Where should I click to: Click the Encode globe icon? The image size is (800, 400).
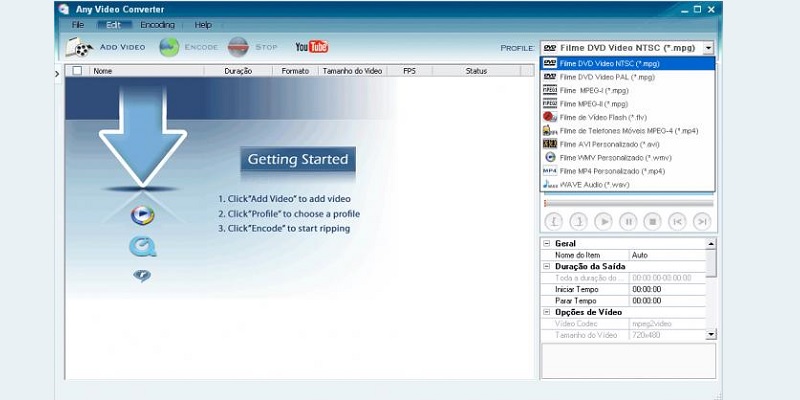coord(169,47)
